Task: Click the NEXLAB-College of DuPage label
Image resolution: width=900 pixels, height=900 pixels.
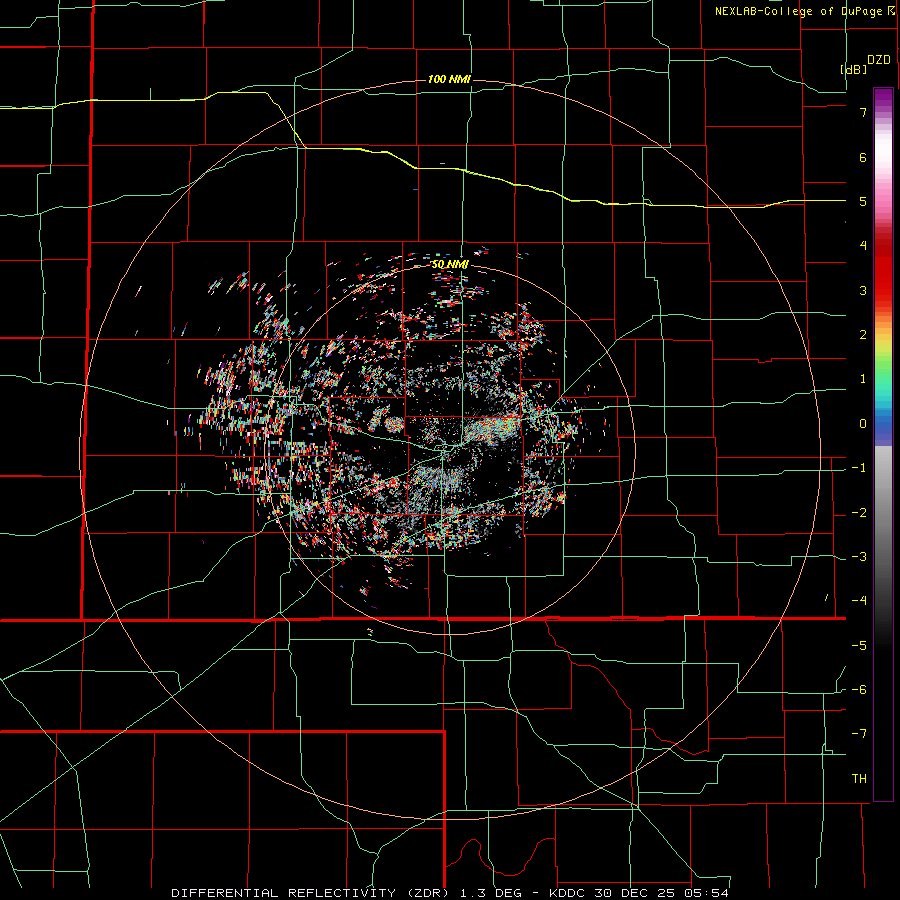Action: tap(805, 11)
